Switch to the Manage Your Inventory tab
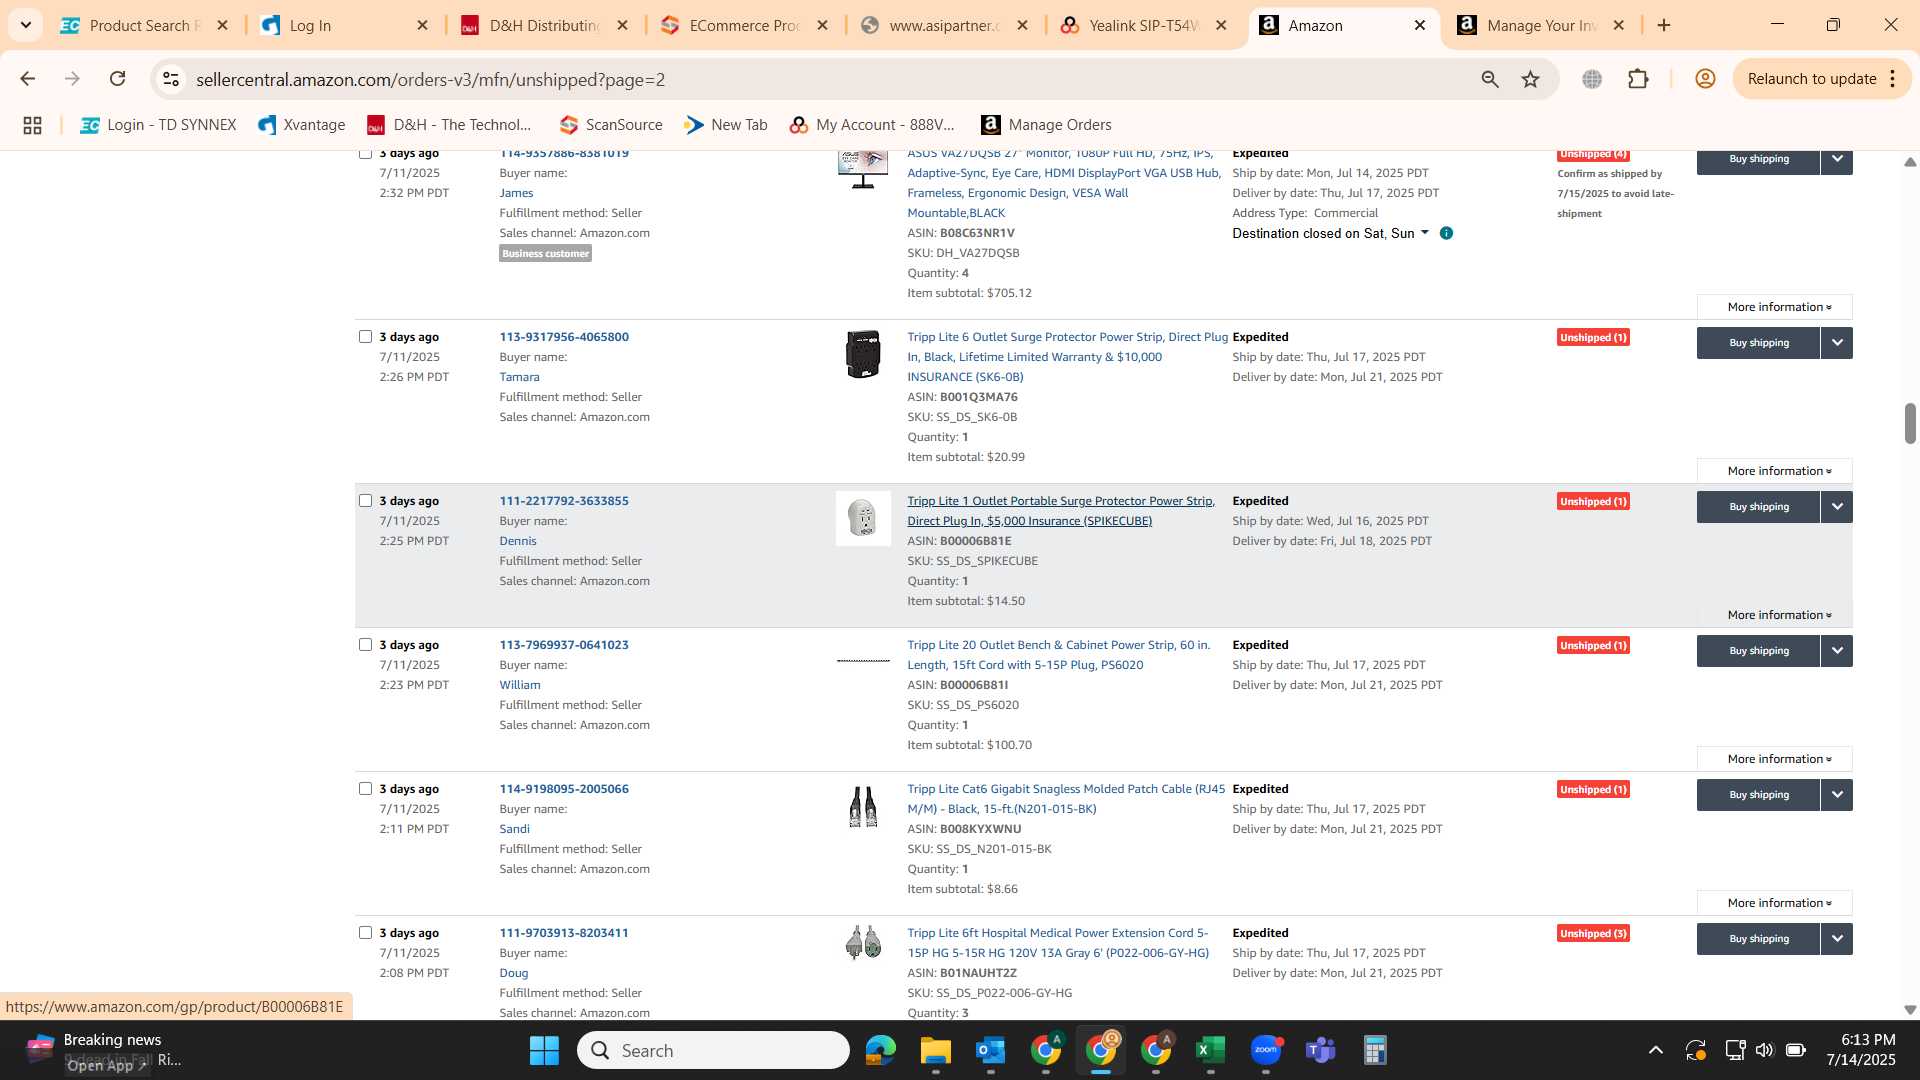Screen dimensions: 1920x1080 click(1541, 25)
